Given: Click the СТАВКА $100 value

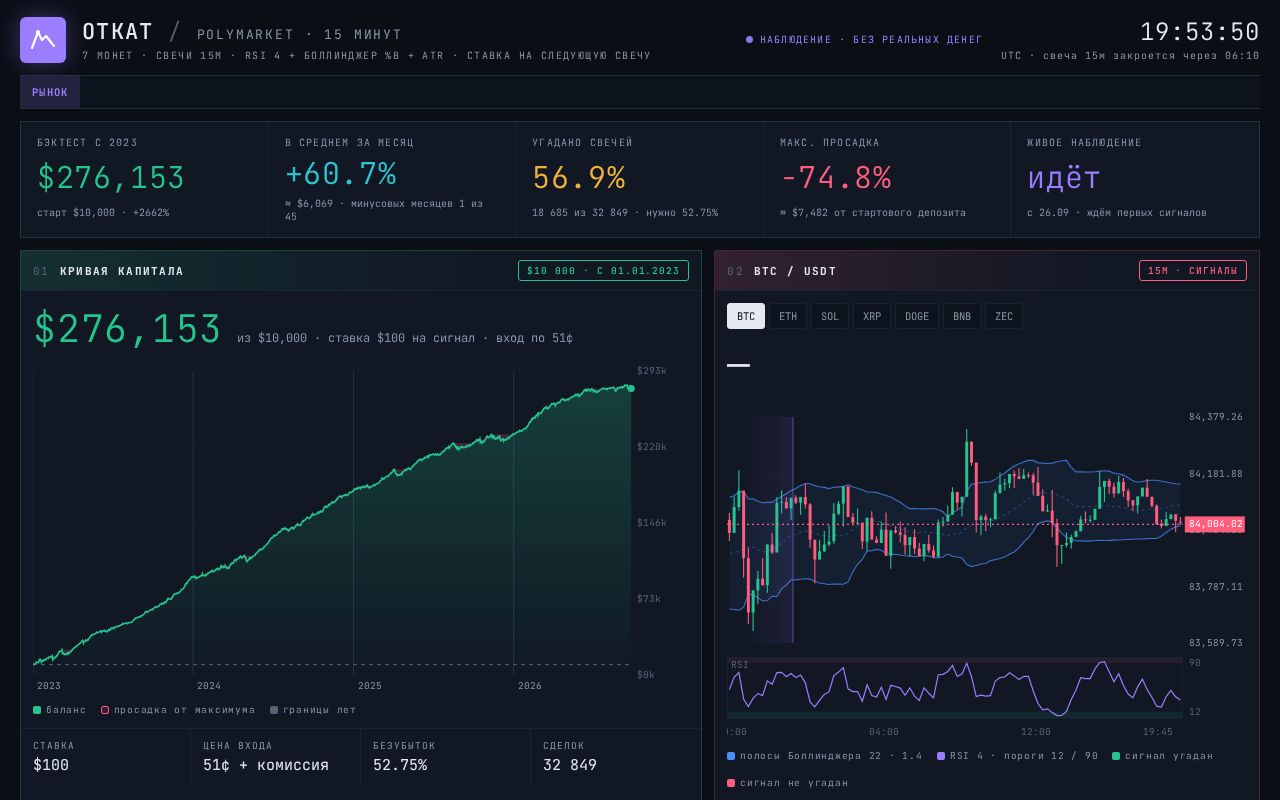Looking at the screenshot, I should 51,765.
